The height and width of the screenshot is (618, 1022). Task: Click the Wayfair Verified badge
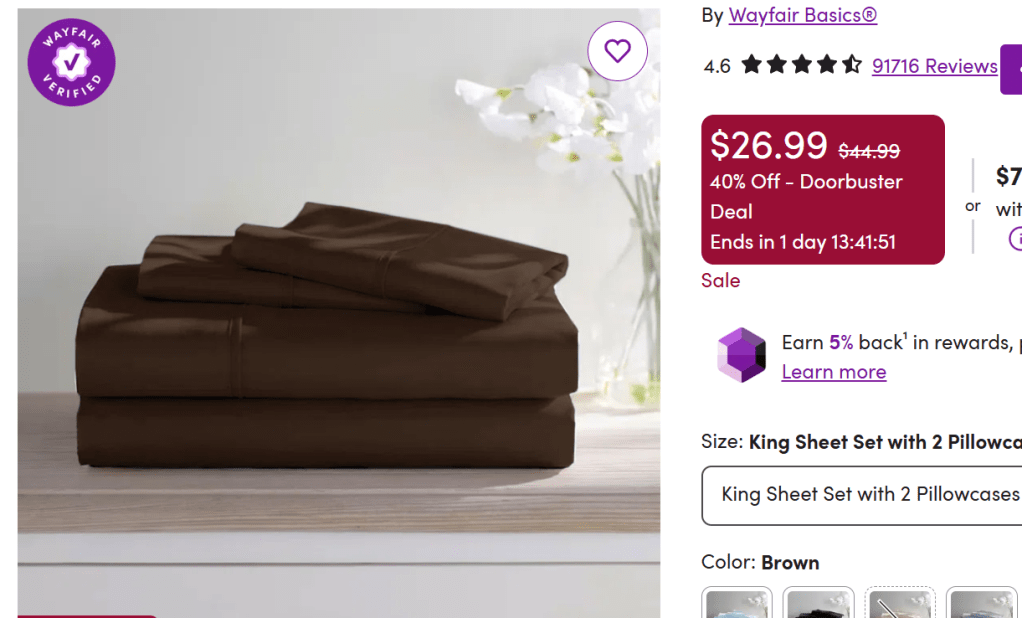71,62
